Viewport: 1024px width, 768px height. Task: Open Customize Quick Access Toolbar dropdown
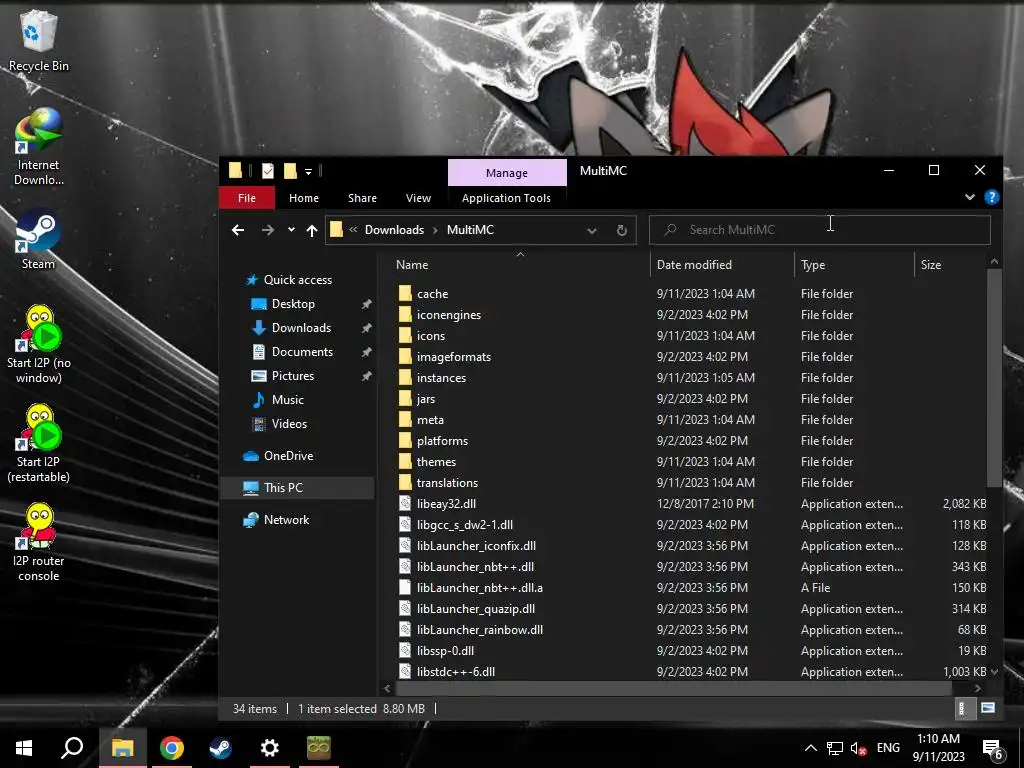coord(308,172)
